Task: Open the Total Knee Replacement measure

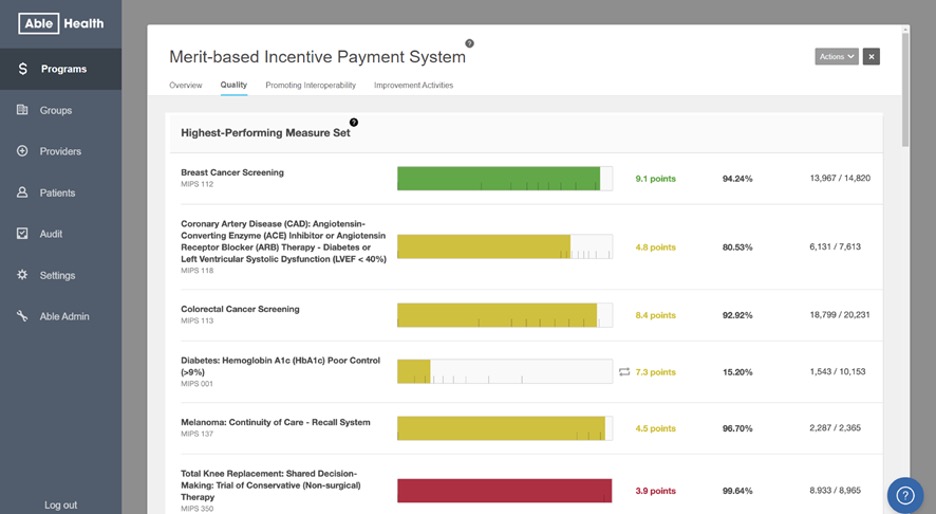Action: tap(270, 485)
